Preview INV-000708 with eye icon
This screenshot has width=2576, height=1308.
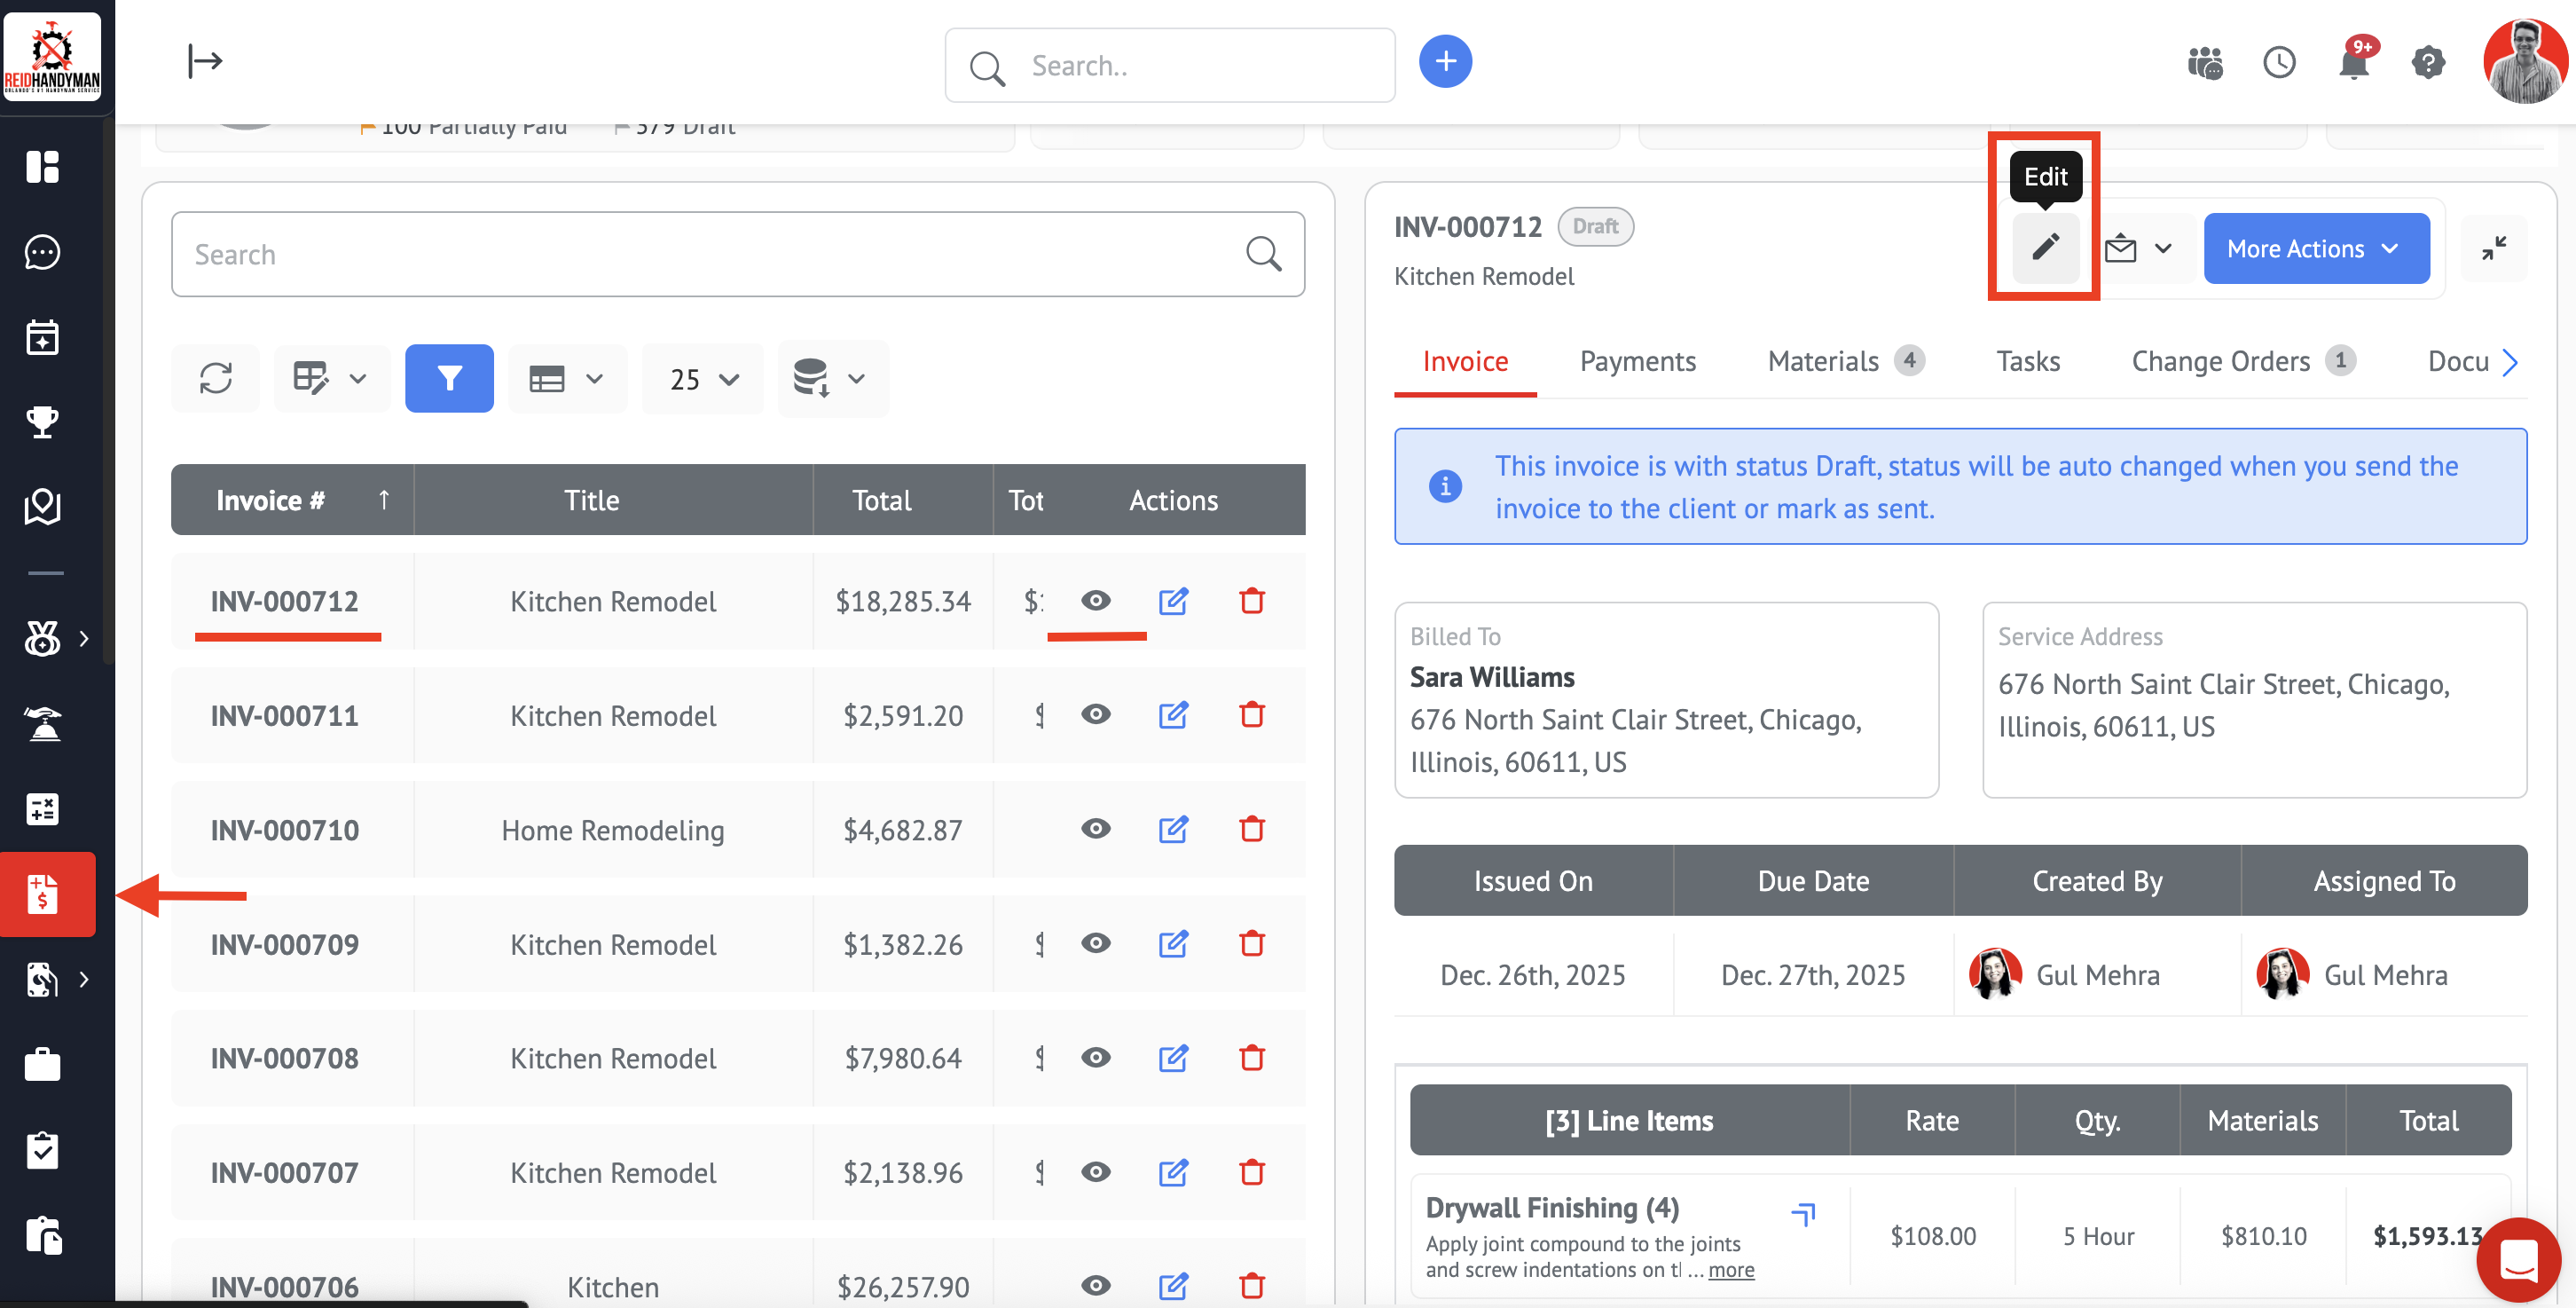[1096, 1057]
